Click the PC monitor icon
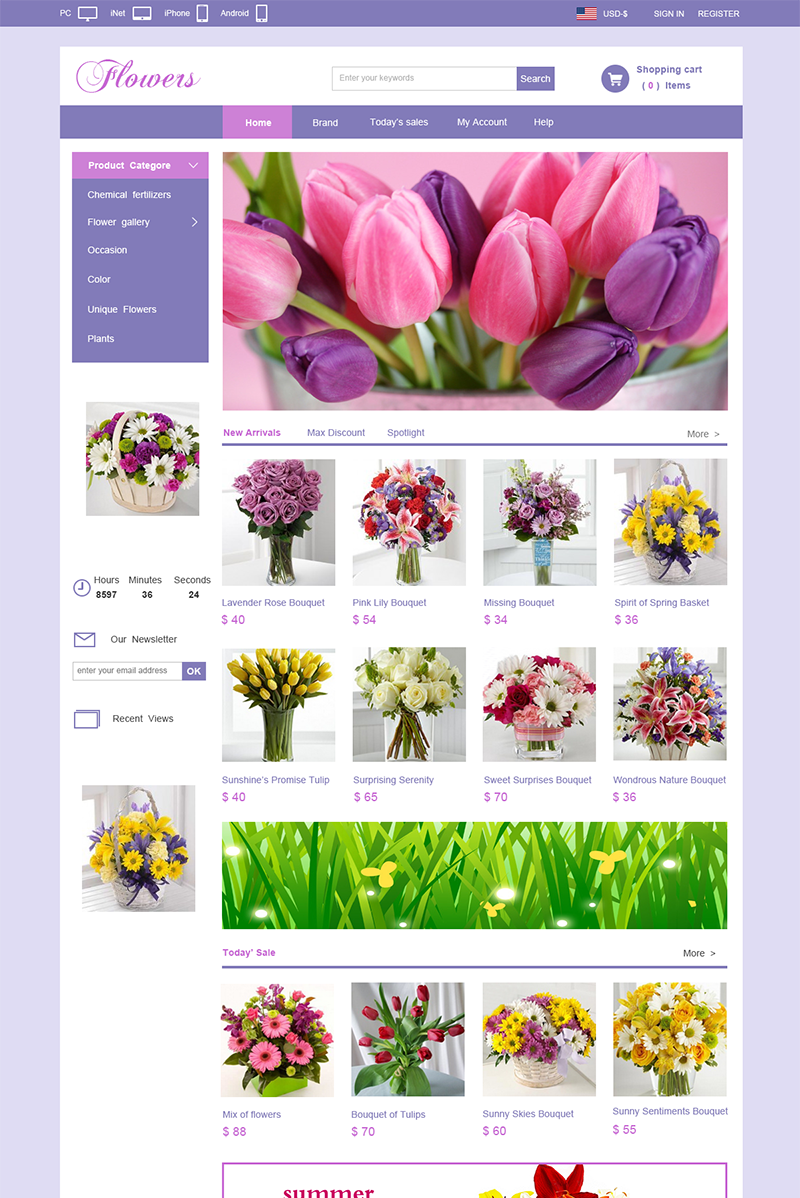 click(x=88, y=14)
